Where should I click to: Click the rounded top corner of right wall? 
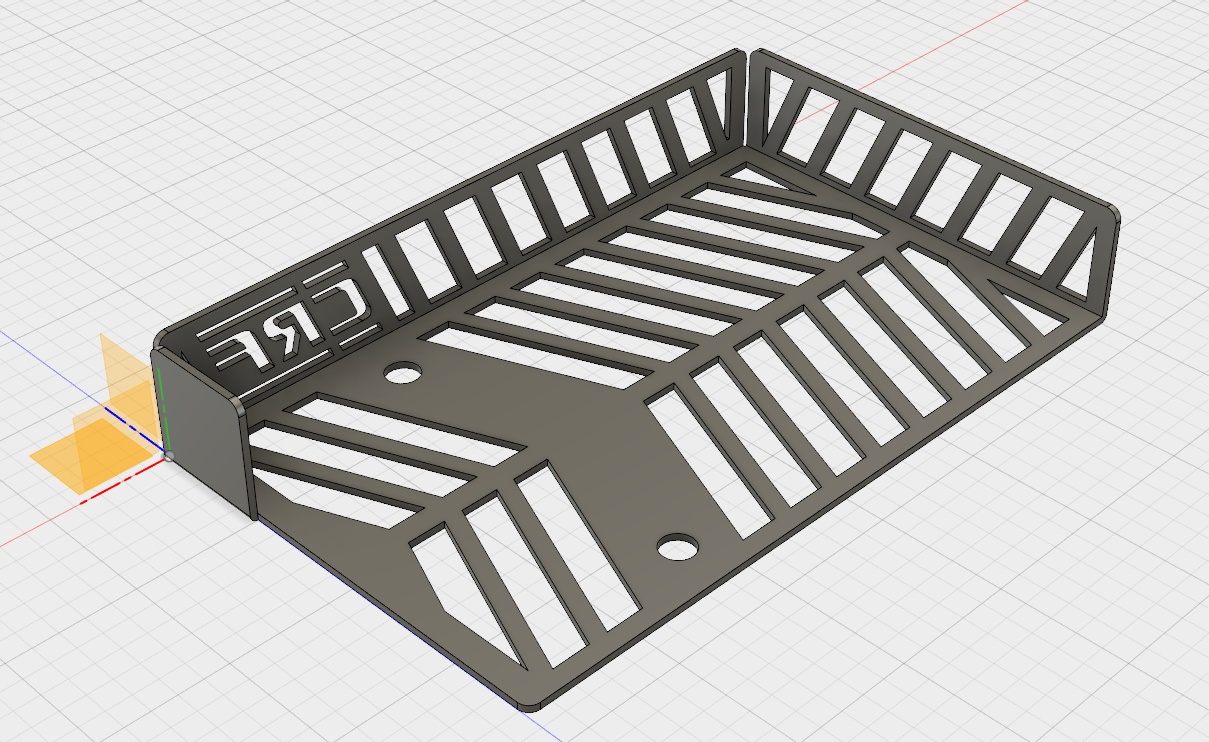[1113, 212]
